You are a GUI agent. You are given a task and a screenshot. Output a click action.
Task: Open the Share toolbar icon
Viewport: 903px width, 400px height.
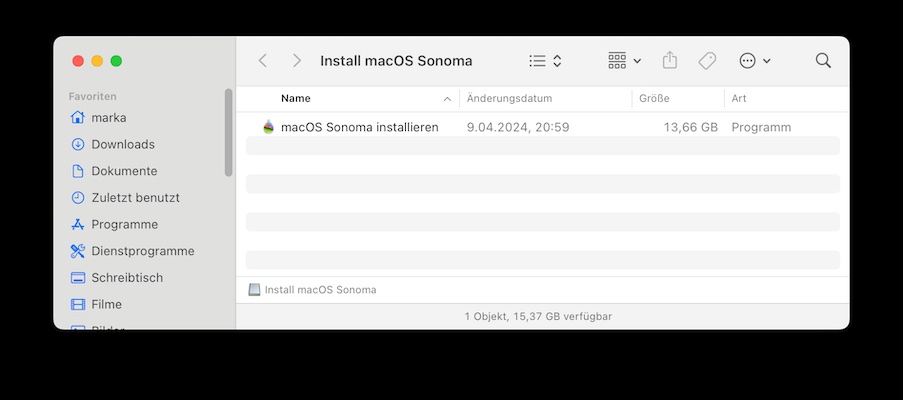click(x=670, y=61)
